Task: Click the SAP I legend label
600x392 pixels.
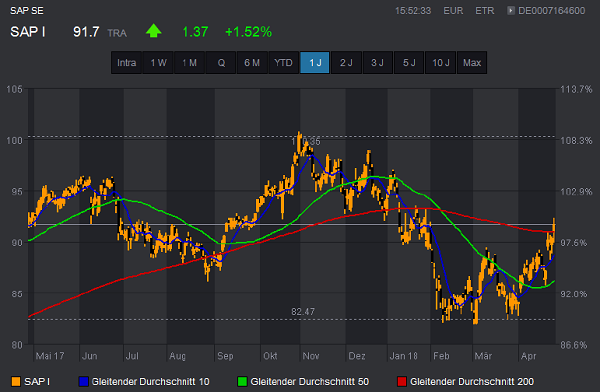Action: coord(37,382)
